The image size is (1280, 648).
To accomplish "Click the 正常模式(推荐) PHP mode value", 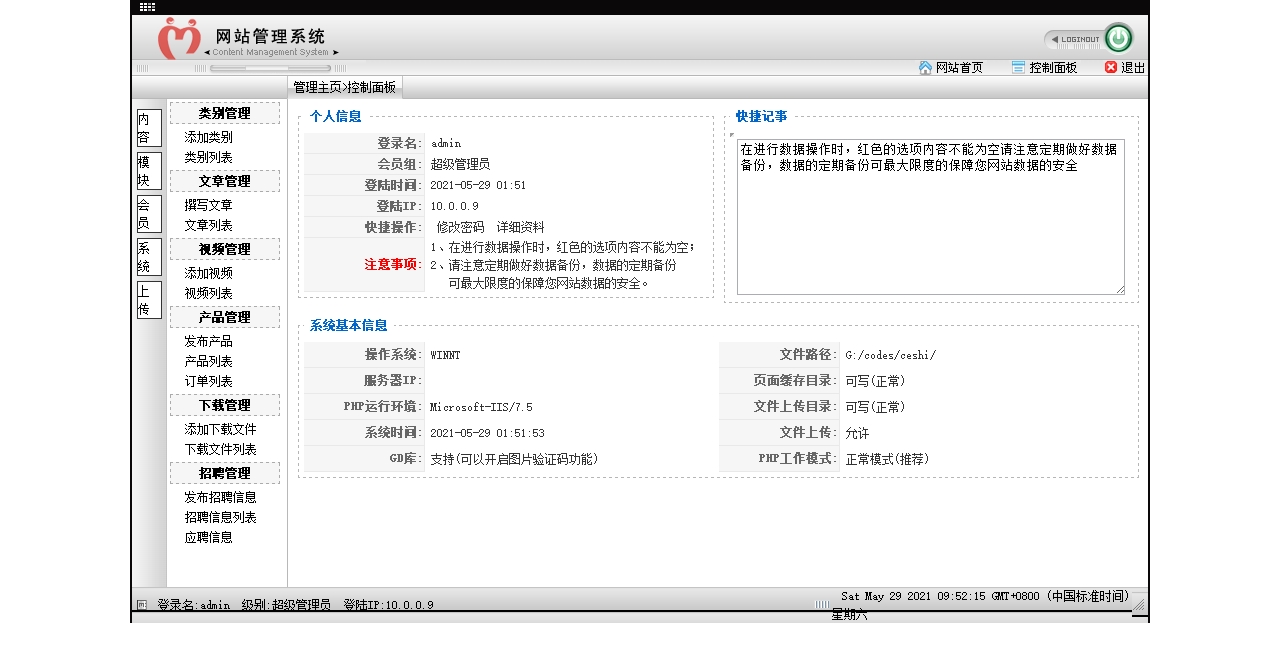I will tap(887, 459).
